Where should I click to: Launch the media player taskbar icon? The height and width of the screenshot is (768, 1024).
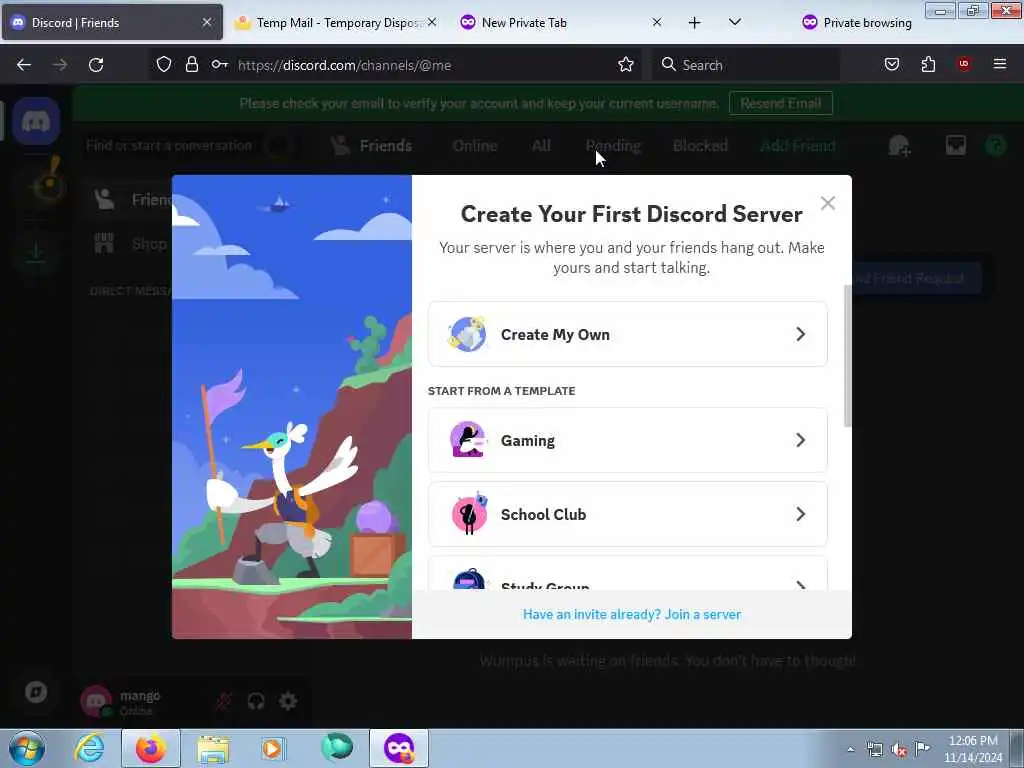tap(272, 748)
